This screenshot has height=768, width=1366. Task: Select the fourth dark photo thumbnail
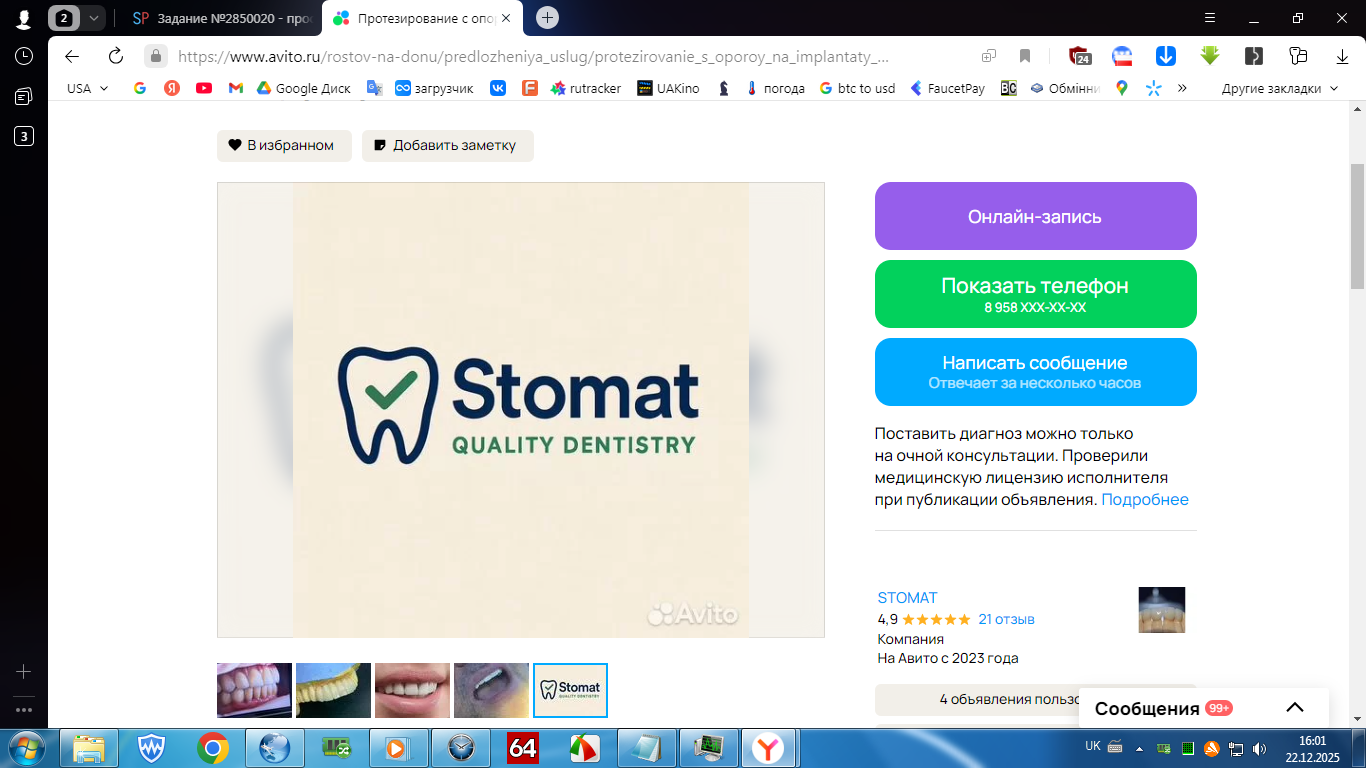[491, 690]
